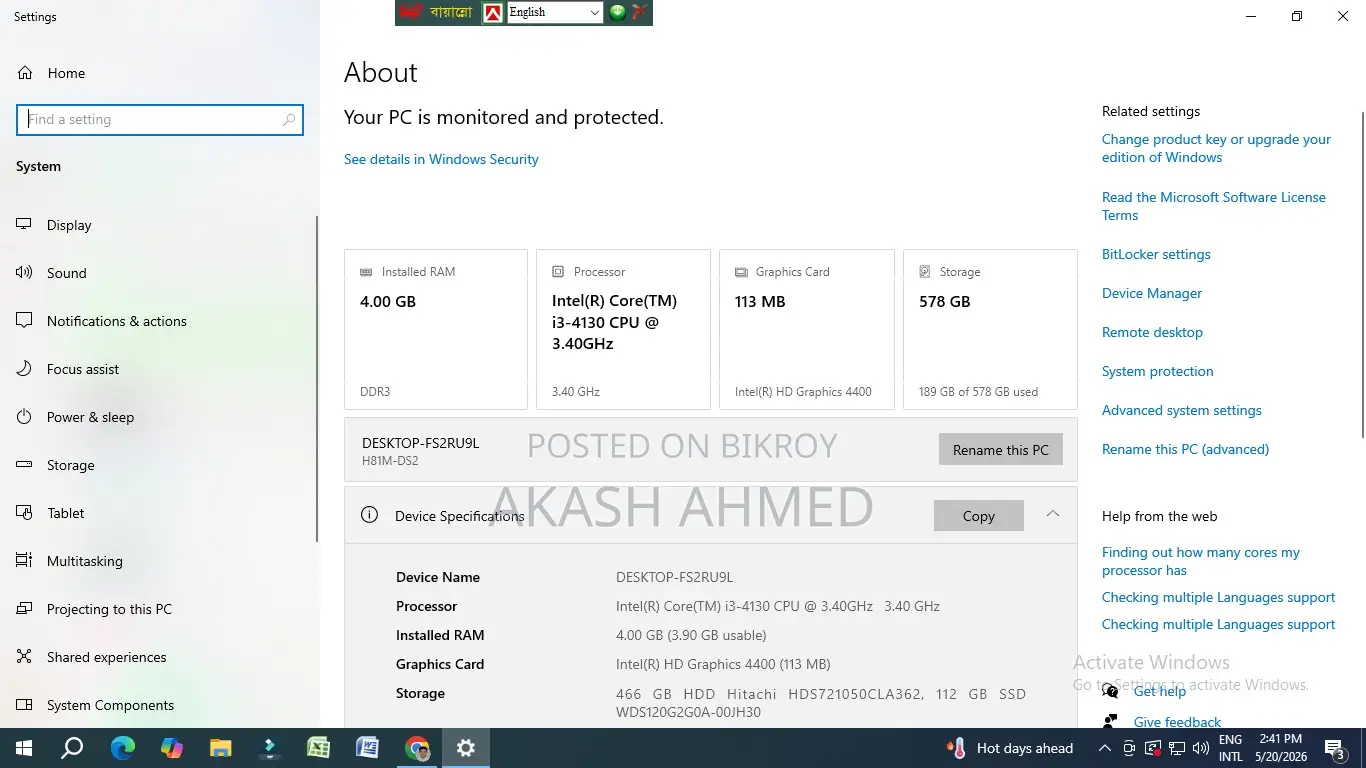Open Word from the taskbar
Viewport: 1366px width, 768px height.
pyautogui.click(x=367, y=748)
